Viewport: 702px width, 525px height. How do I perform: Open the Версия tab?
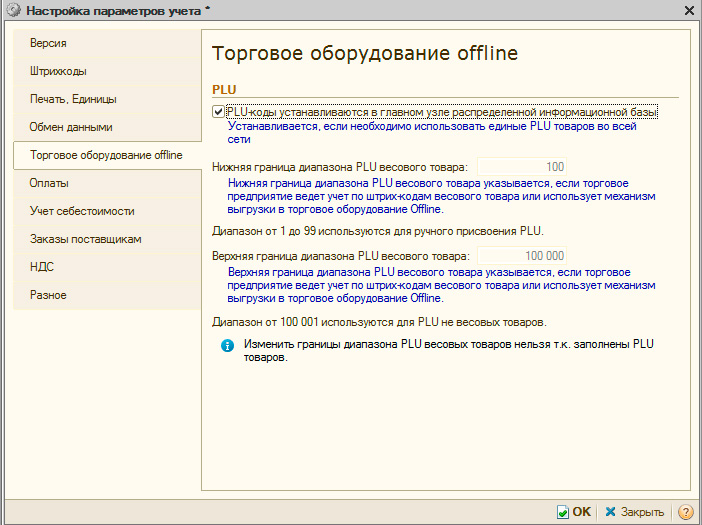[48, 44]
